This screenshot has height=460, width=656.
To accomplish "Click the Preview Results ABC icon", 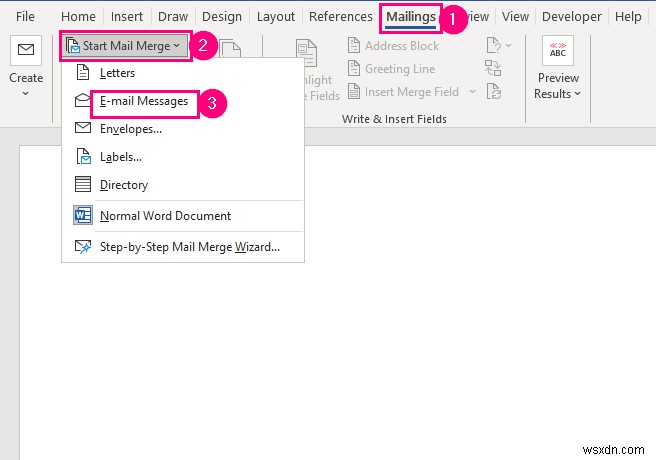I will pos(558,50).
